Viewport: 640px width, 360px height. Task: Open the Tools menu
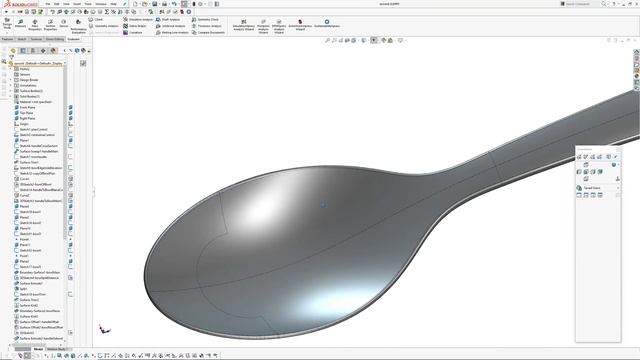pyautogui.click(x=88, y=4)
